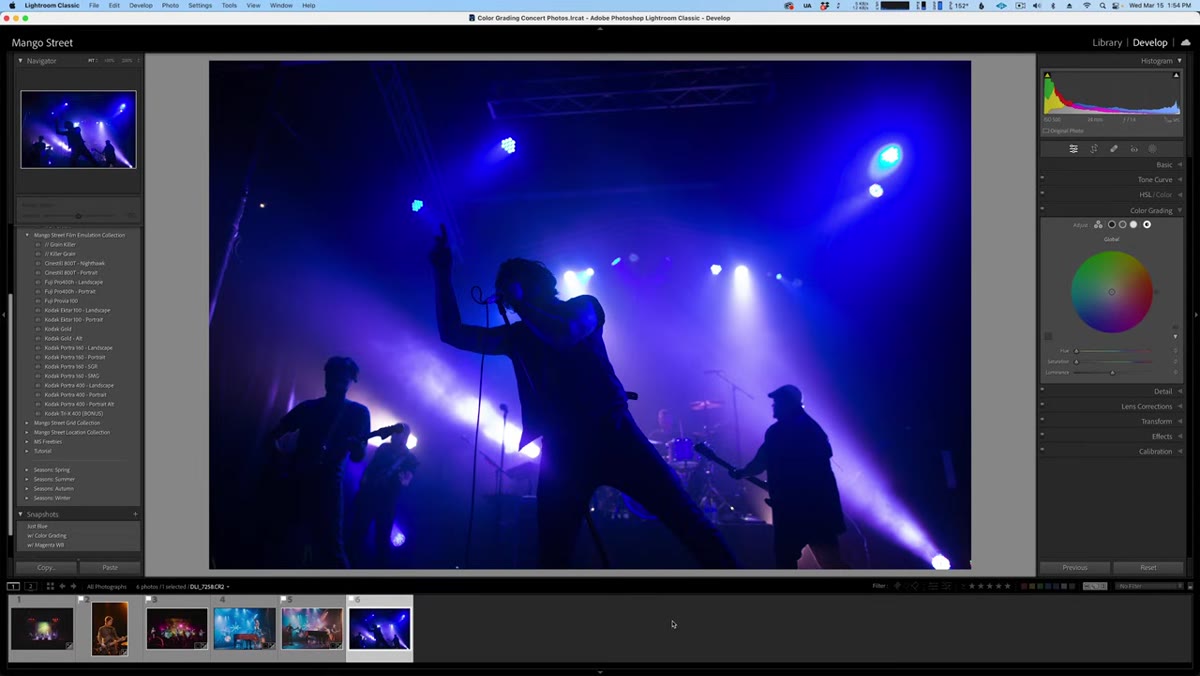Open the Settings menu
The height and width of the screenshot is (676, 1200).
coord(200,5)
